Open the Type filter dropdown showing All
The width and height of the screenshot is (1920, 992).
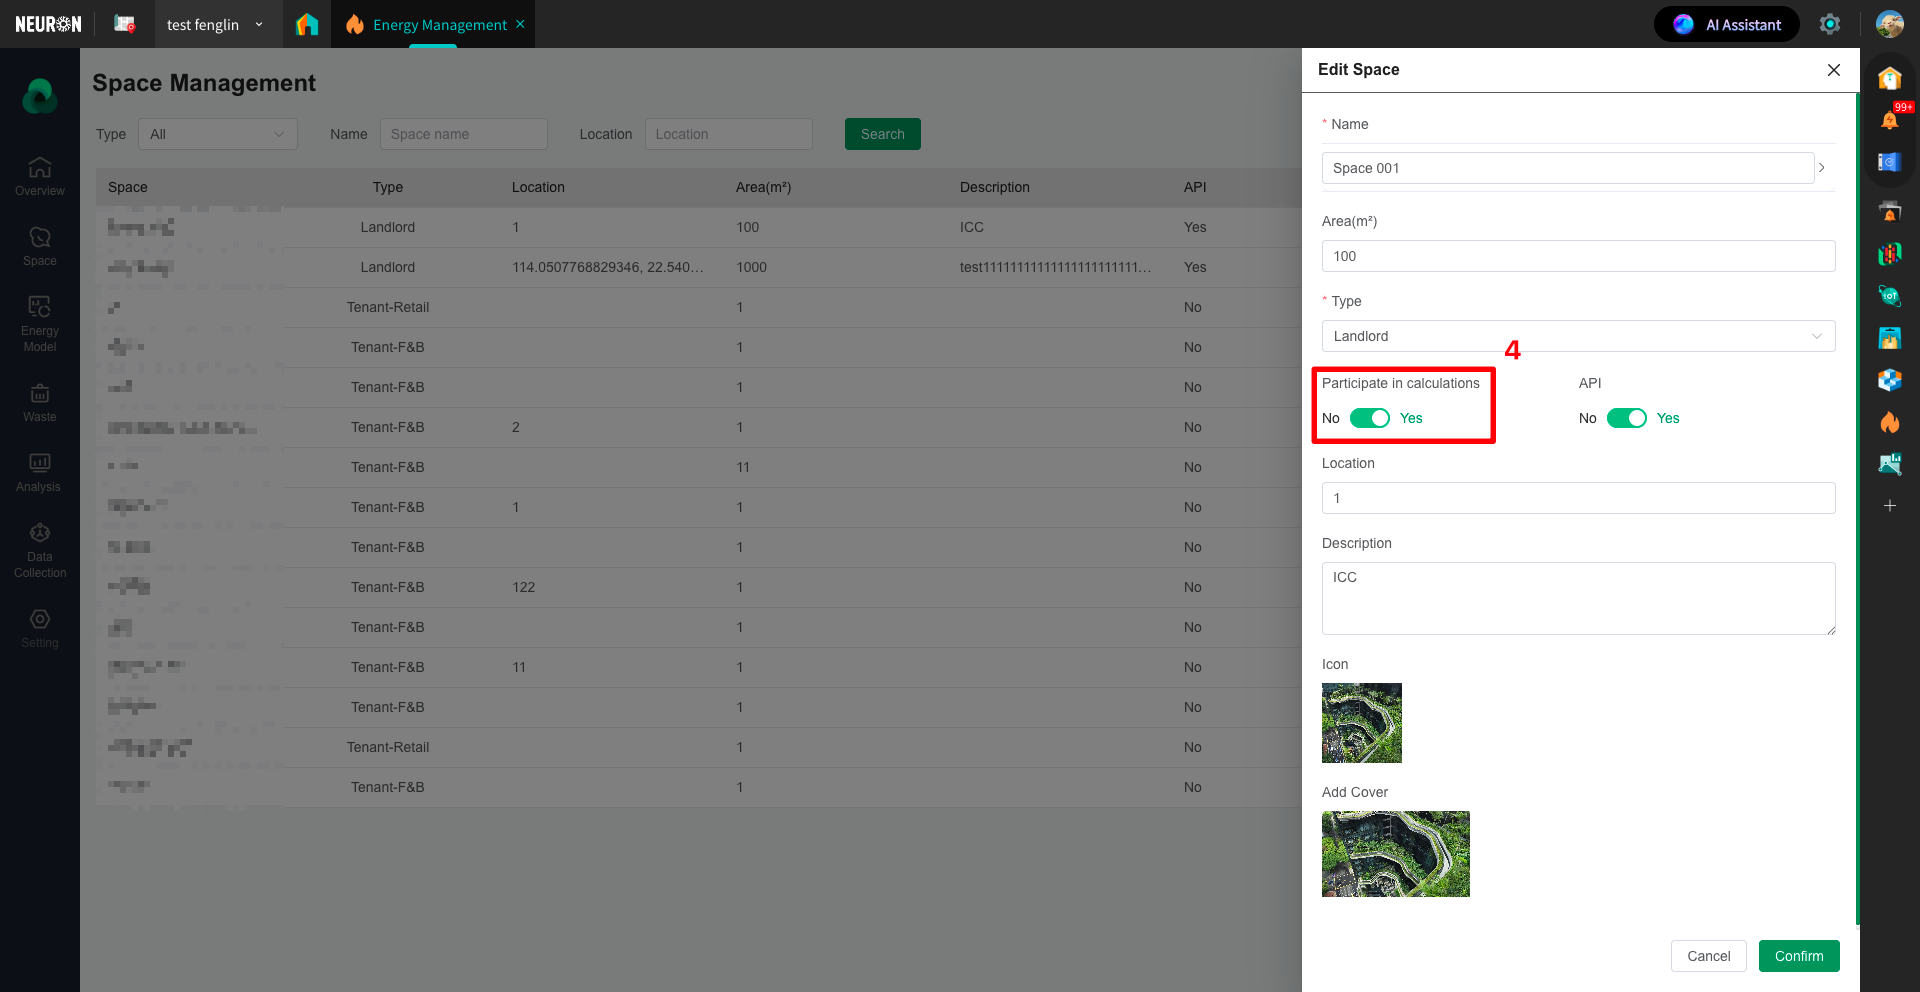tap(217, 134)
